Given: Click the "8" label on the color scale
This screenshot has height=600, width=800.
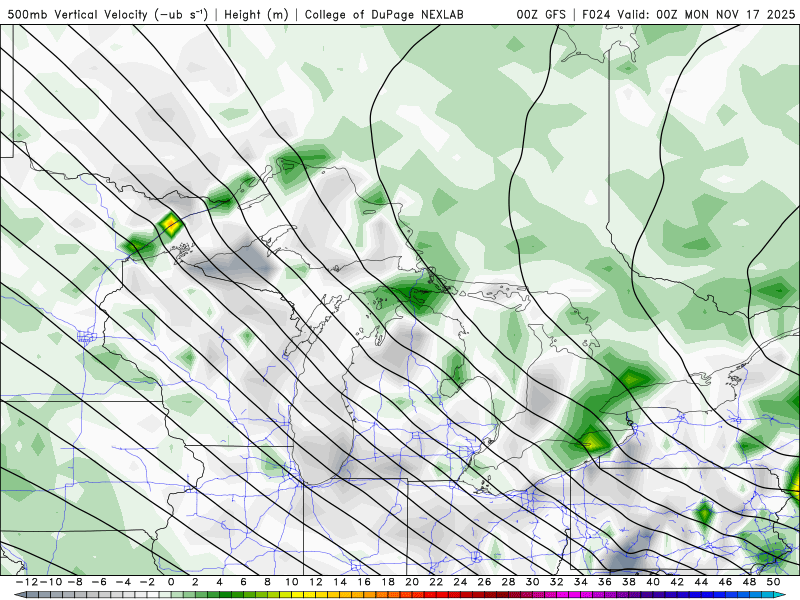Looking at the screenshot, I should click(x=267, y=582).
